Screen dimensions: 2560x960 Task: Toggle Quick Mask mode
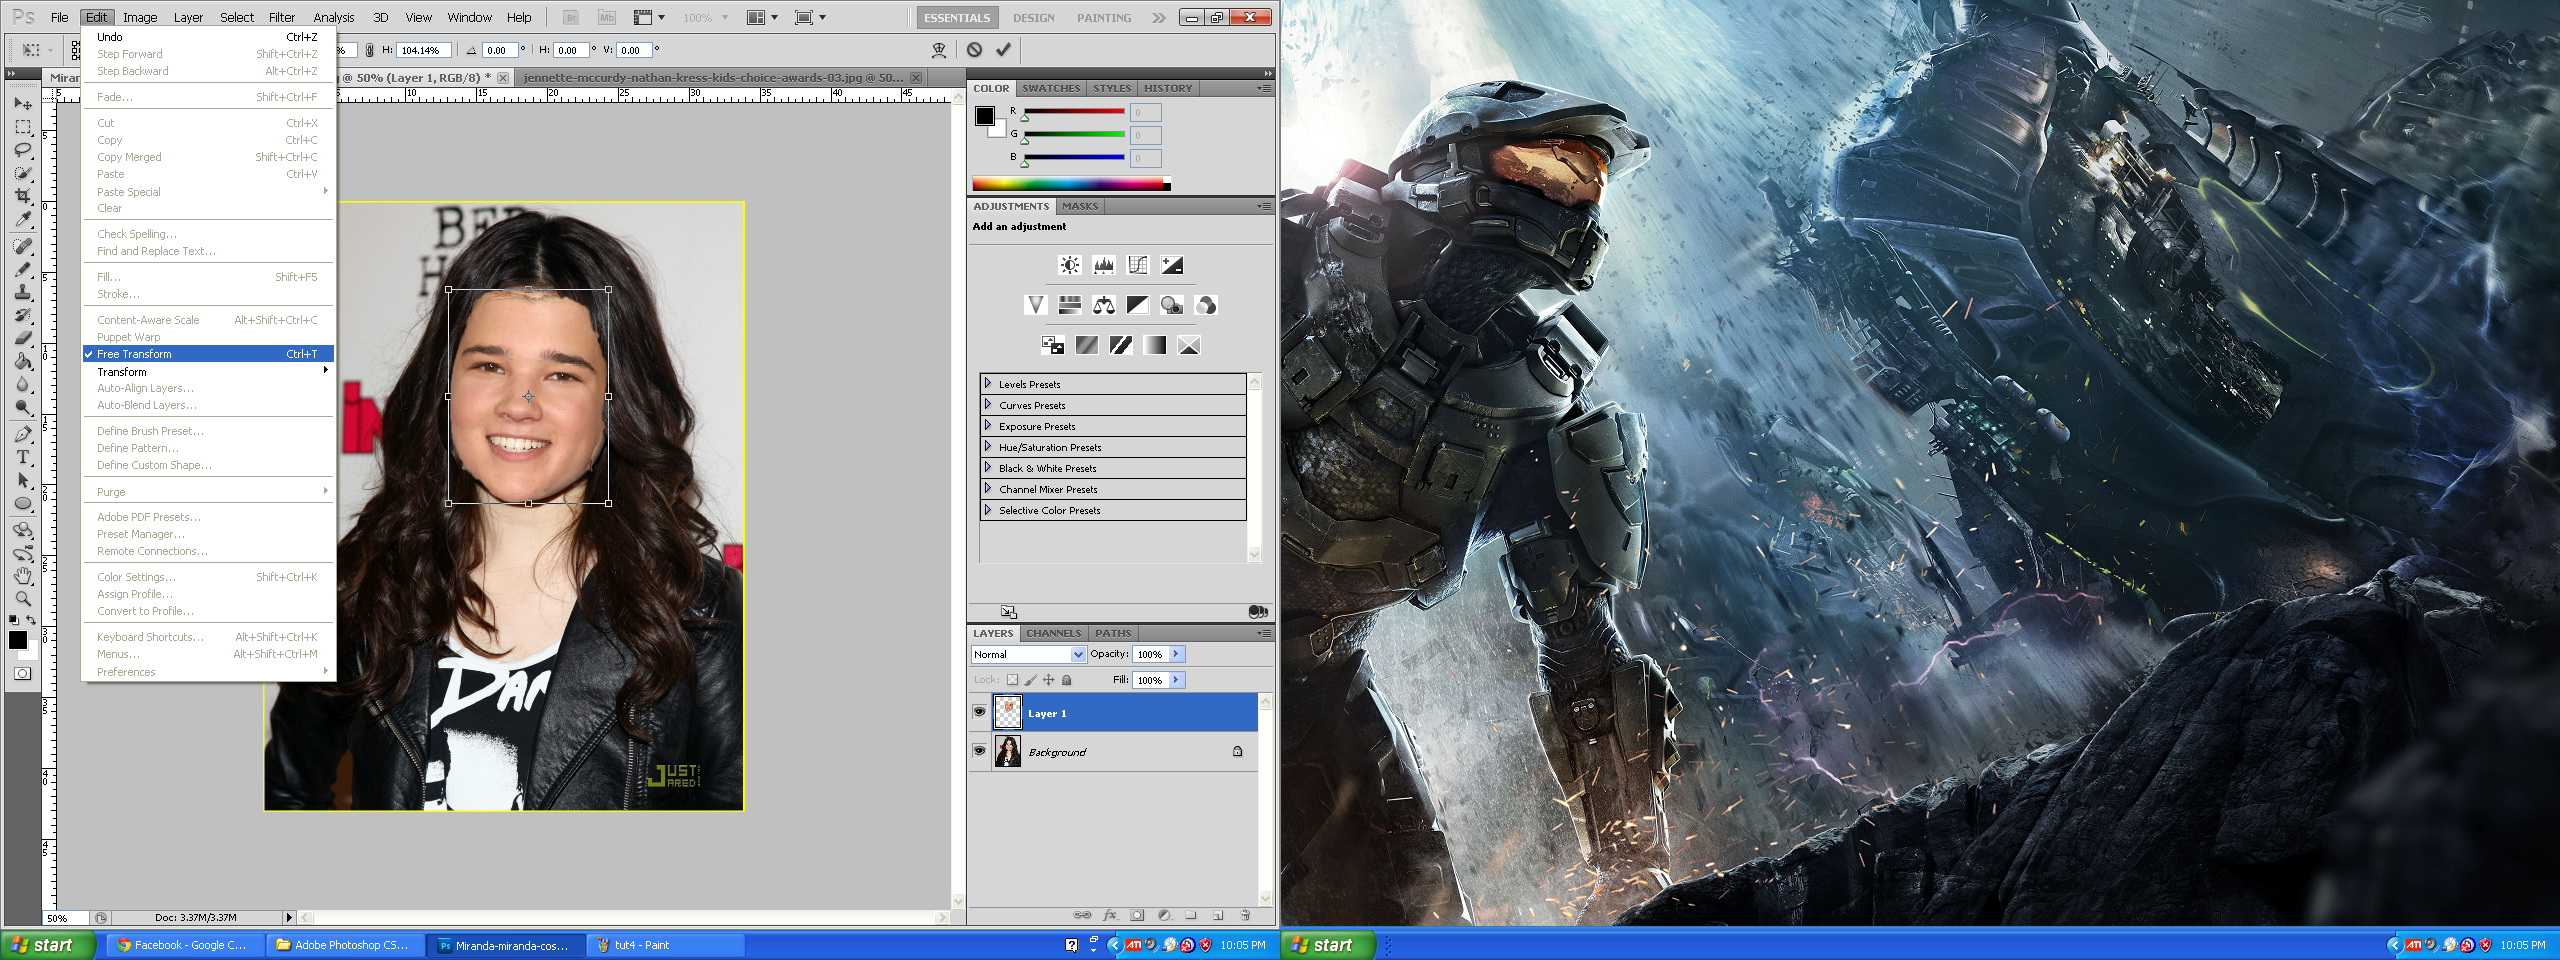tap(23, 674)
